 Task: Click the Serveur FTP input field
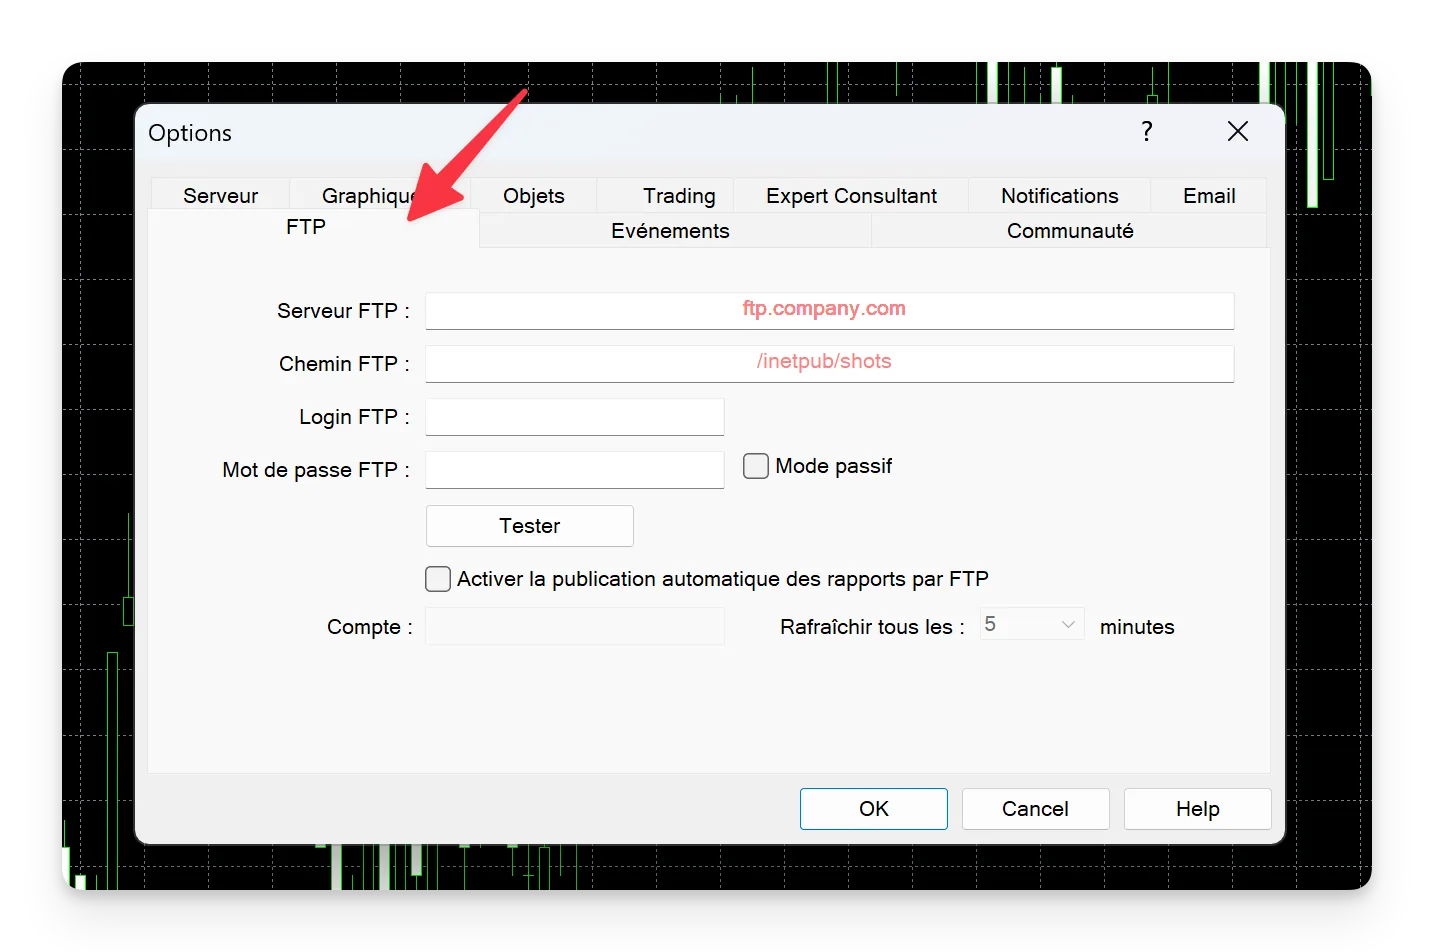pyautogui.click(x=830, y=310)
